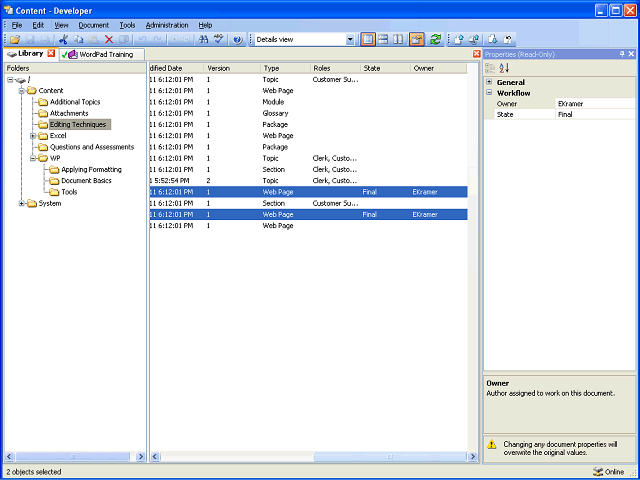The width and height of the screenshot is (640, 480).
Task: Close the active pane with right-side red X
Action: (x=476, y=53)
